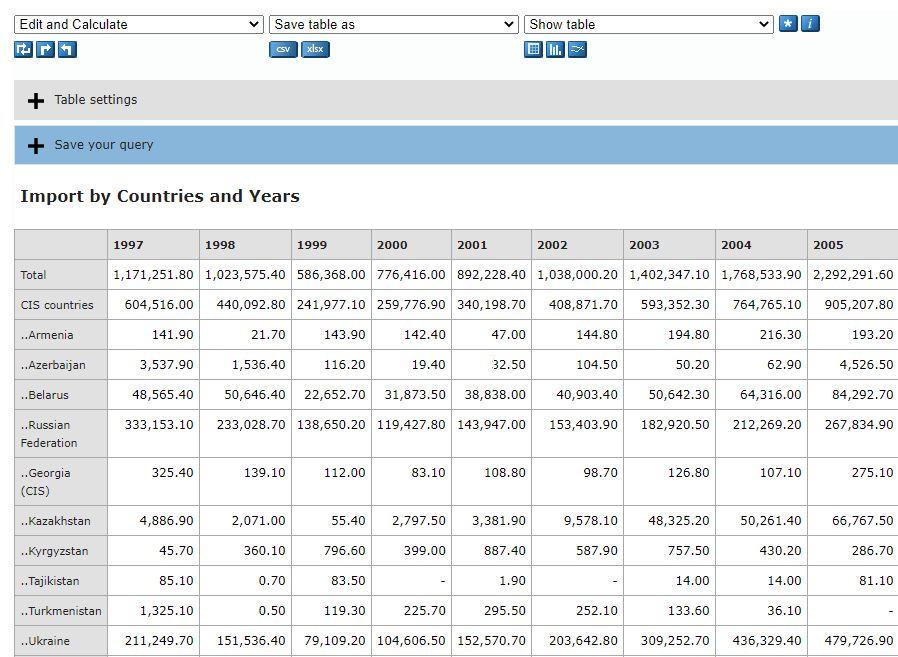Image resolution: width=898 pixels, height=657 pixels.
Task: Click the rotate table counter-clockwise icon
Action: click(67, 50)
